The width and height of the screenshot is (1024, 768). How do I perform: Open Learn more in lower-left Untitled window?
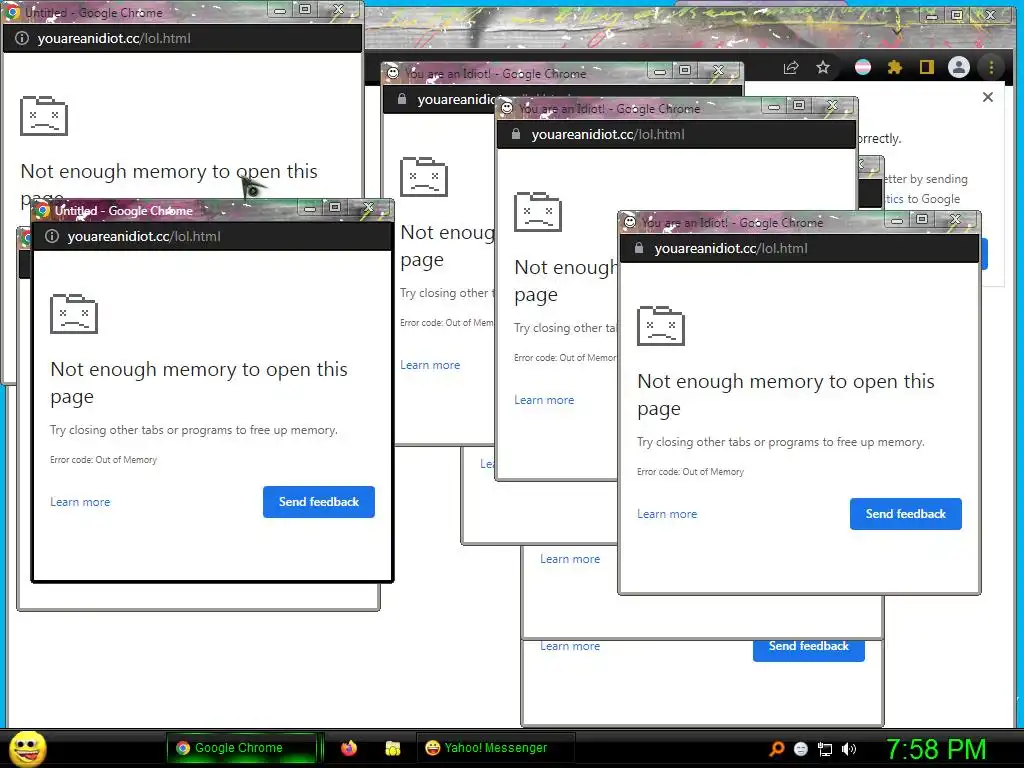tap(80, 502)
